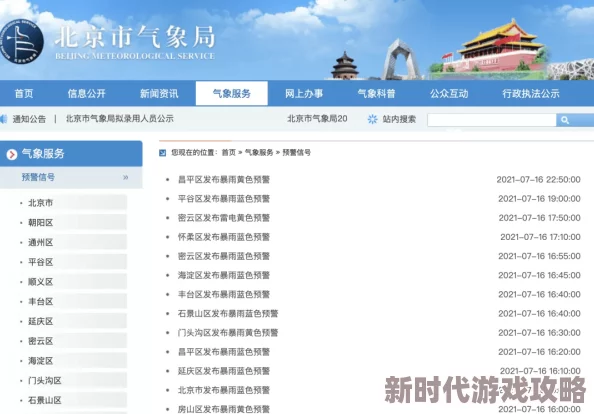Click timestamp 2021-07-16 16:45:00

click(539, 275)
